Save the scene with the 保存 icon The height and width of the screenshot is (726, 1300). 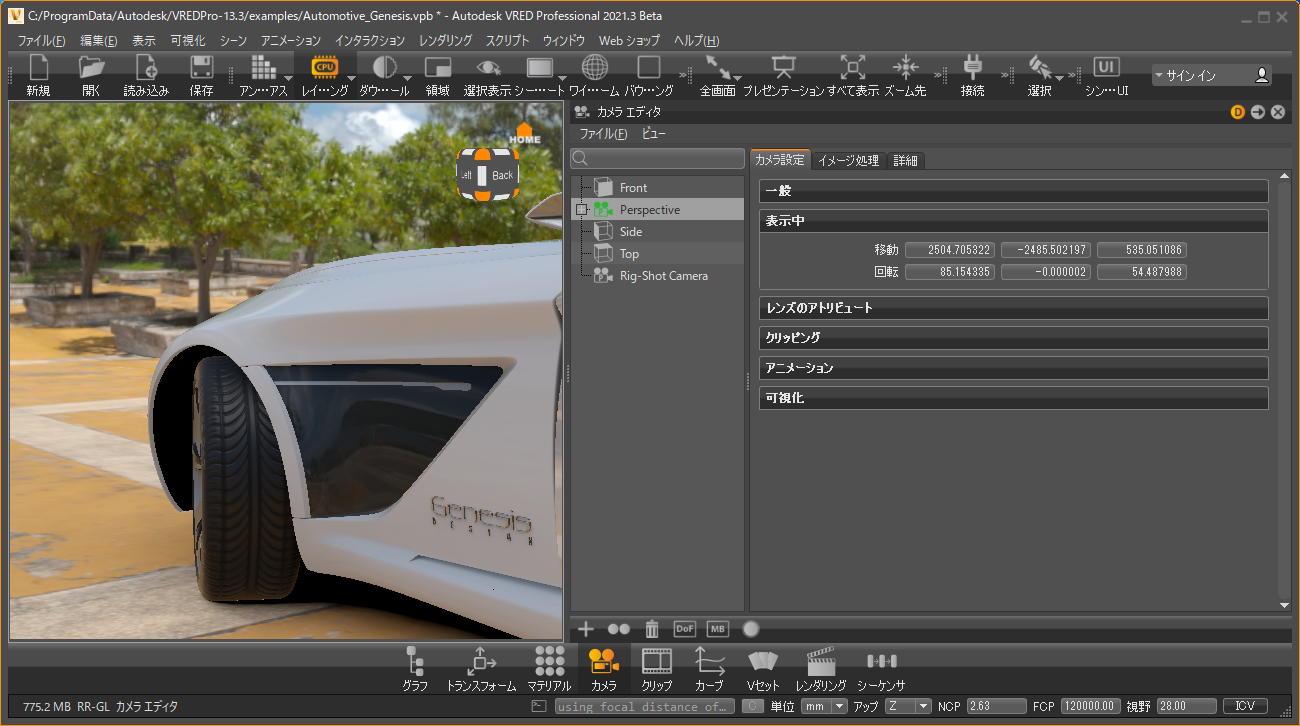coord(201,68)
